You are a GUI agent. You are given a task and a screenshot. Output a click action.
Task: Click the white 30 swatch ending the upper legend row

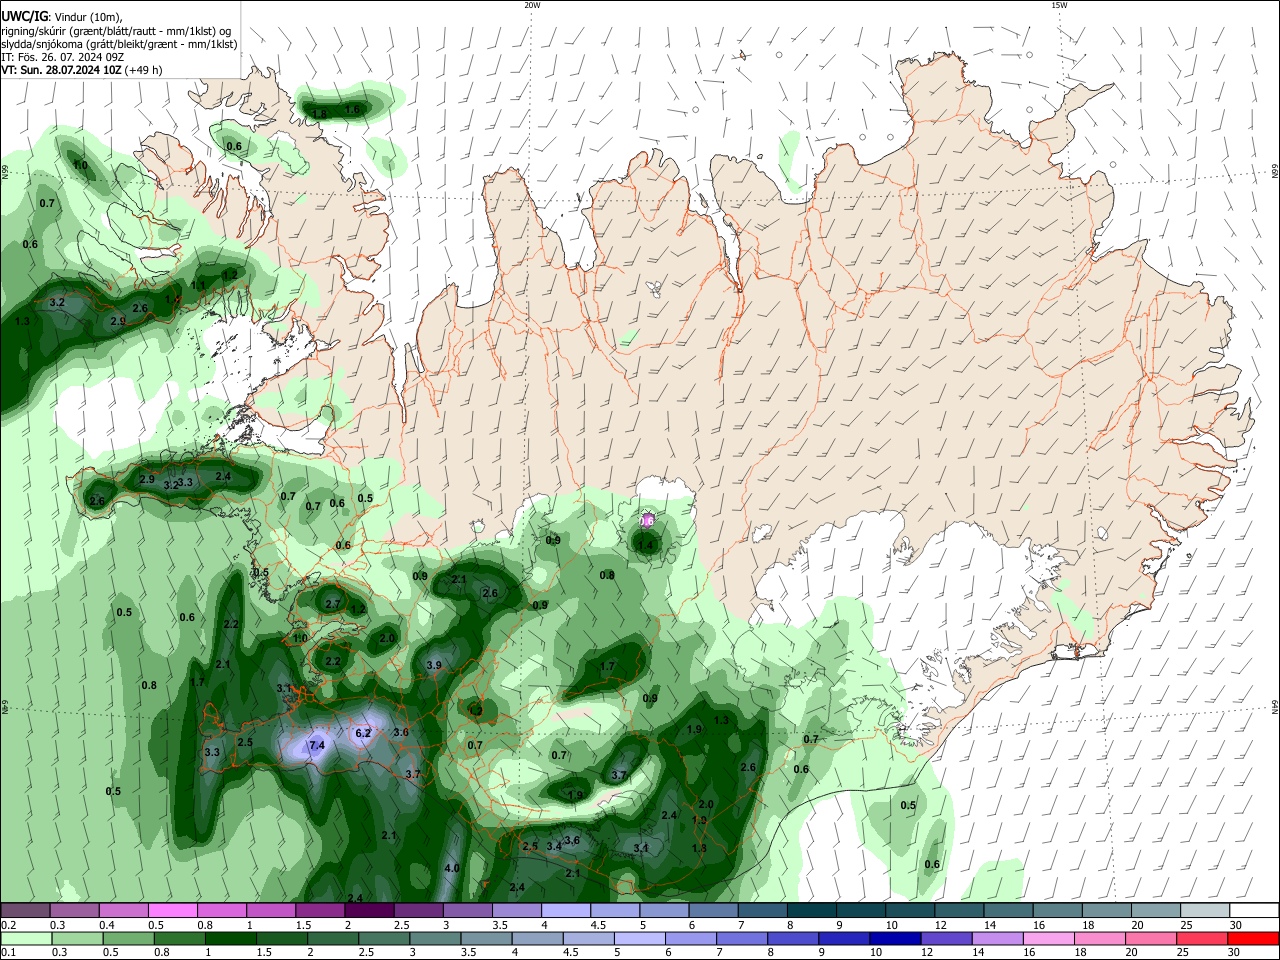pyautogui.click(x=1254, y=910)
